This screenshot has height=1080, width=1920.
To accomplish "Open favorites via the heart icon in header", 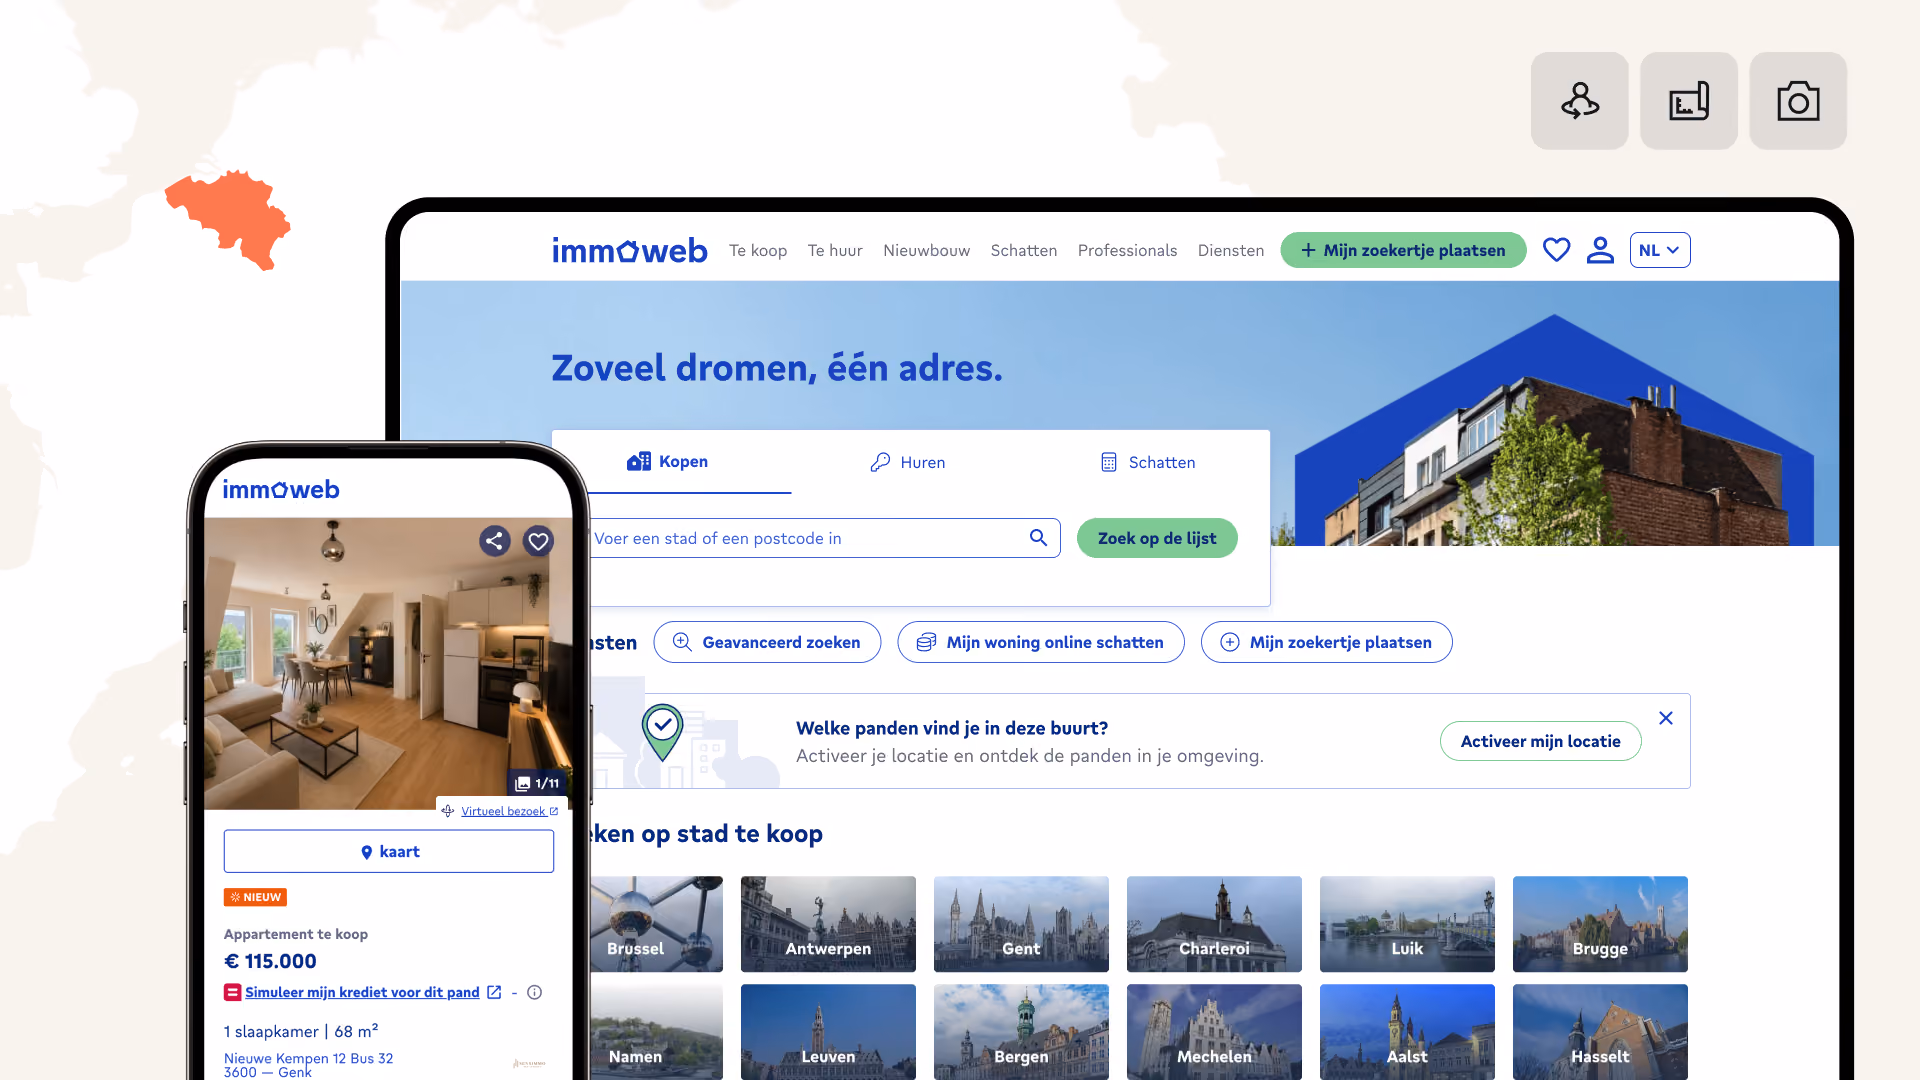I will click(1556, 250).
